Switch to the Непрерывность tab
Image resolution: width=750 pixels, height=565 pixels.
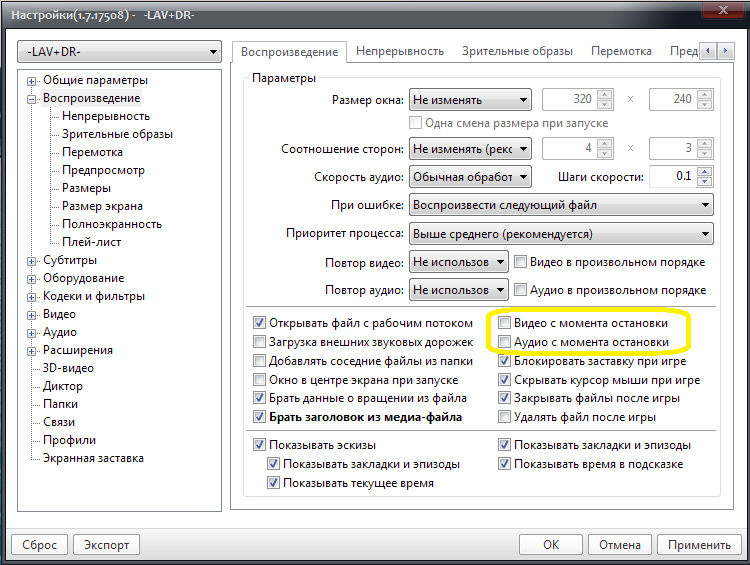400,51
